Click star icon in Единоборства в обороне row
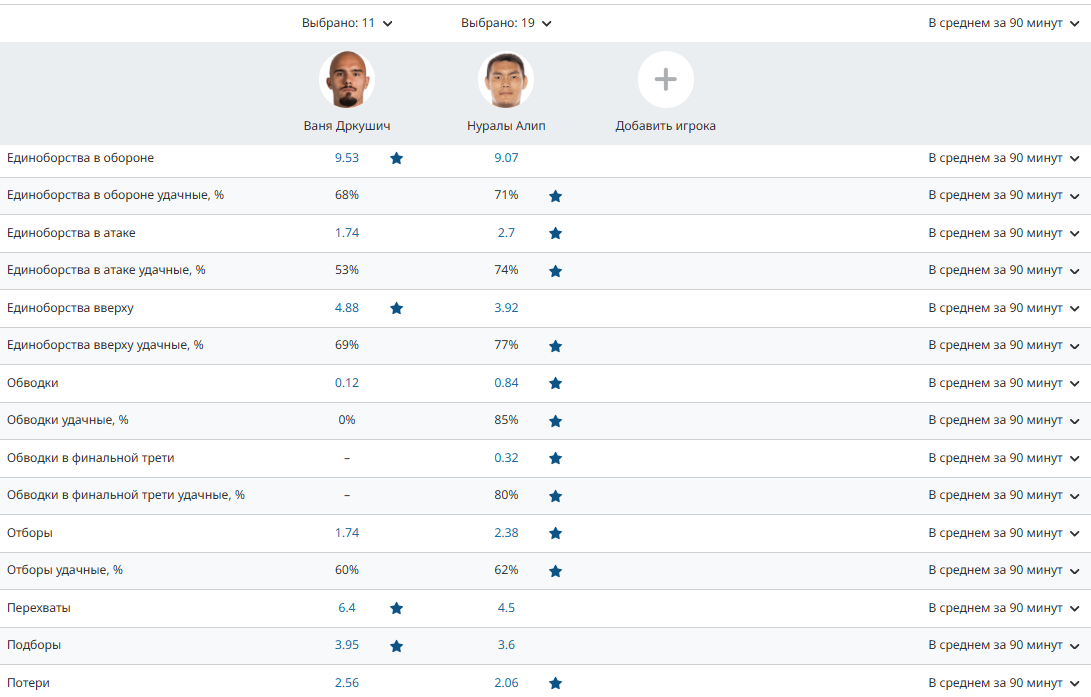Screen dimensions: 1091x697 pyautogui.click(x=396, y=158)
